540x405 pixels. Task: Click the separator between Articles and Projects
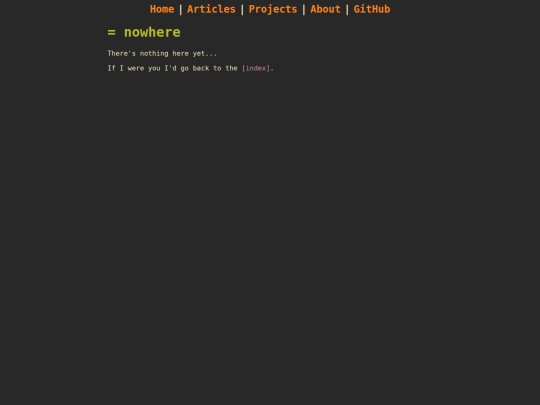pos(242,9)
